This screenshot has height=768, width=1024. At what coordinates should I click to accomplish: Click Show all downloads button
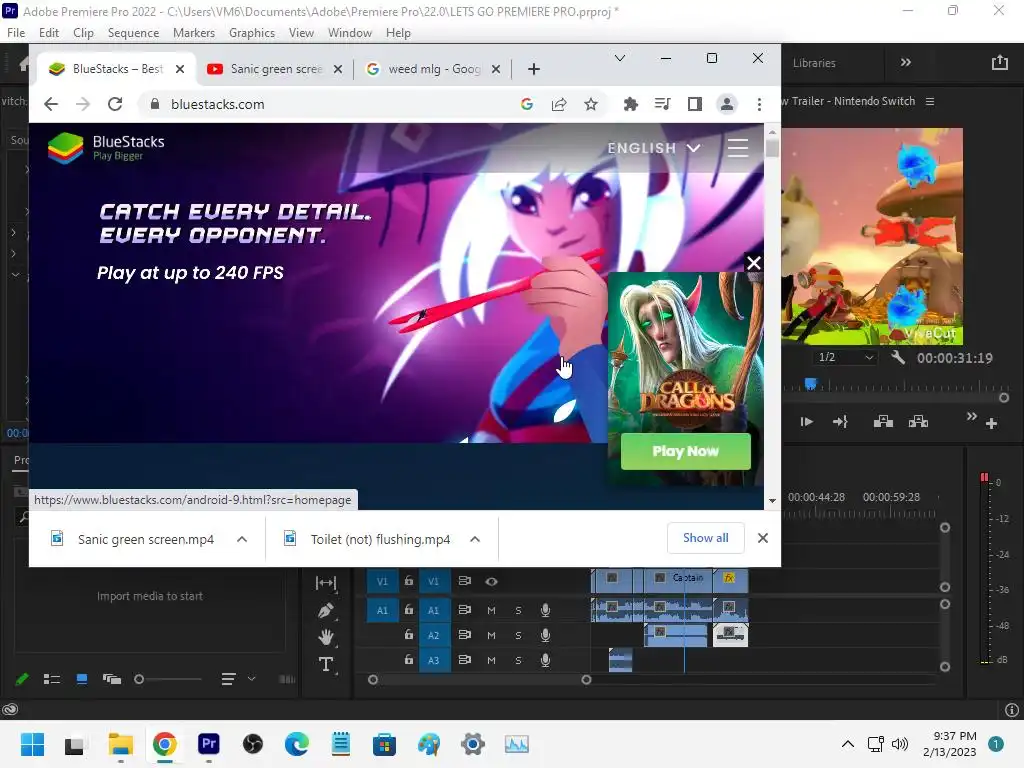[705, 537]
